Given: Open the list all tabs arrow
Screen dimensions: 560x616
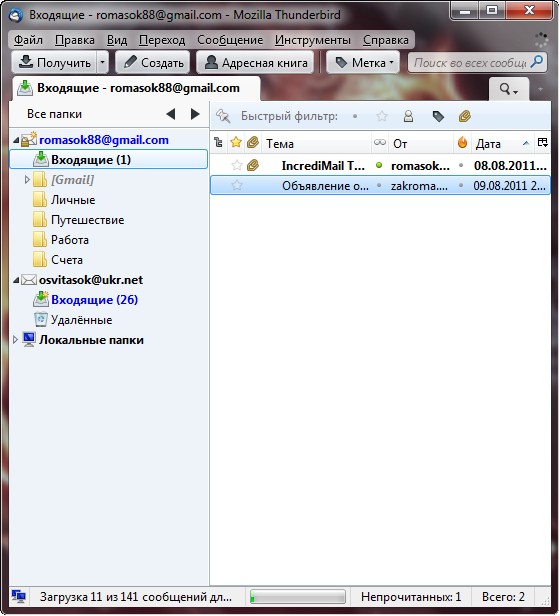Looking at the screenshot, I should [x=541, y=90].
